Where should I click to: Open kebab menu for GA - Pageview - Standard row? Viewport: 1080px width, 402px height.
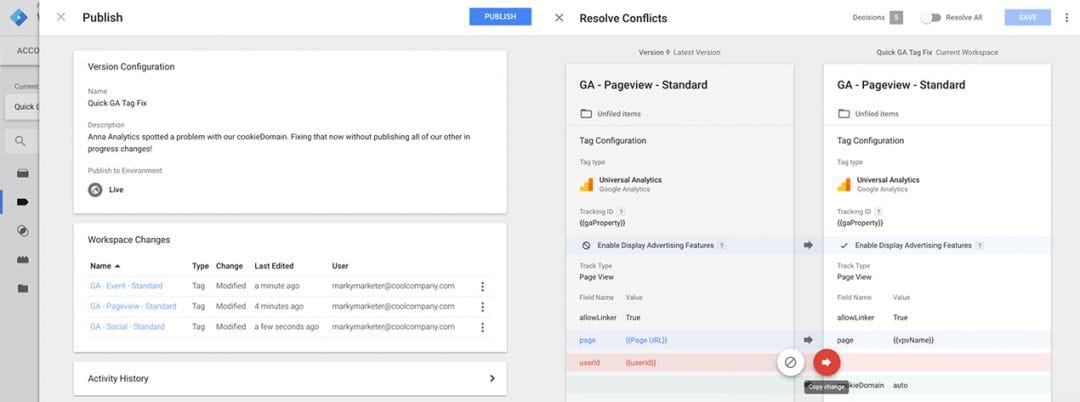point(482,307)
